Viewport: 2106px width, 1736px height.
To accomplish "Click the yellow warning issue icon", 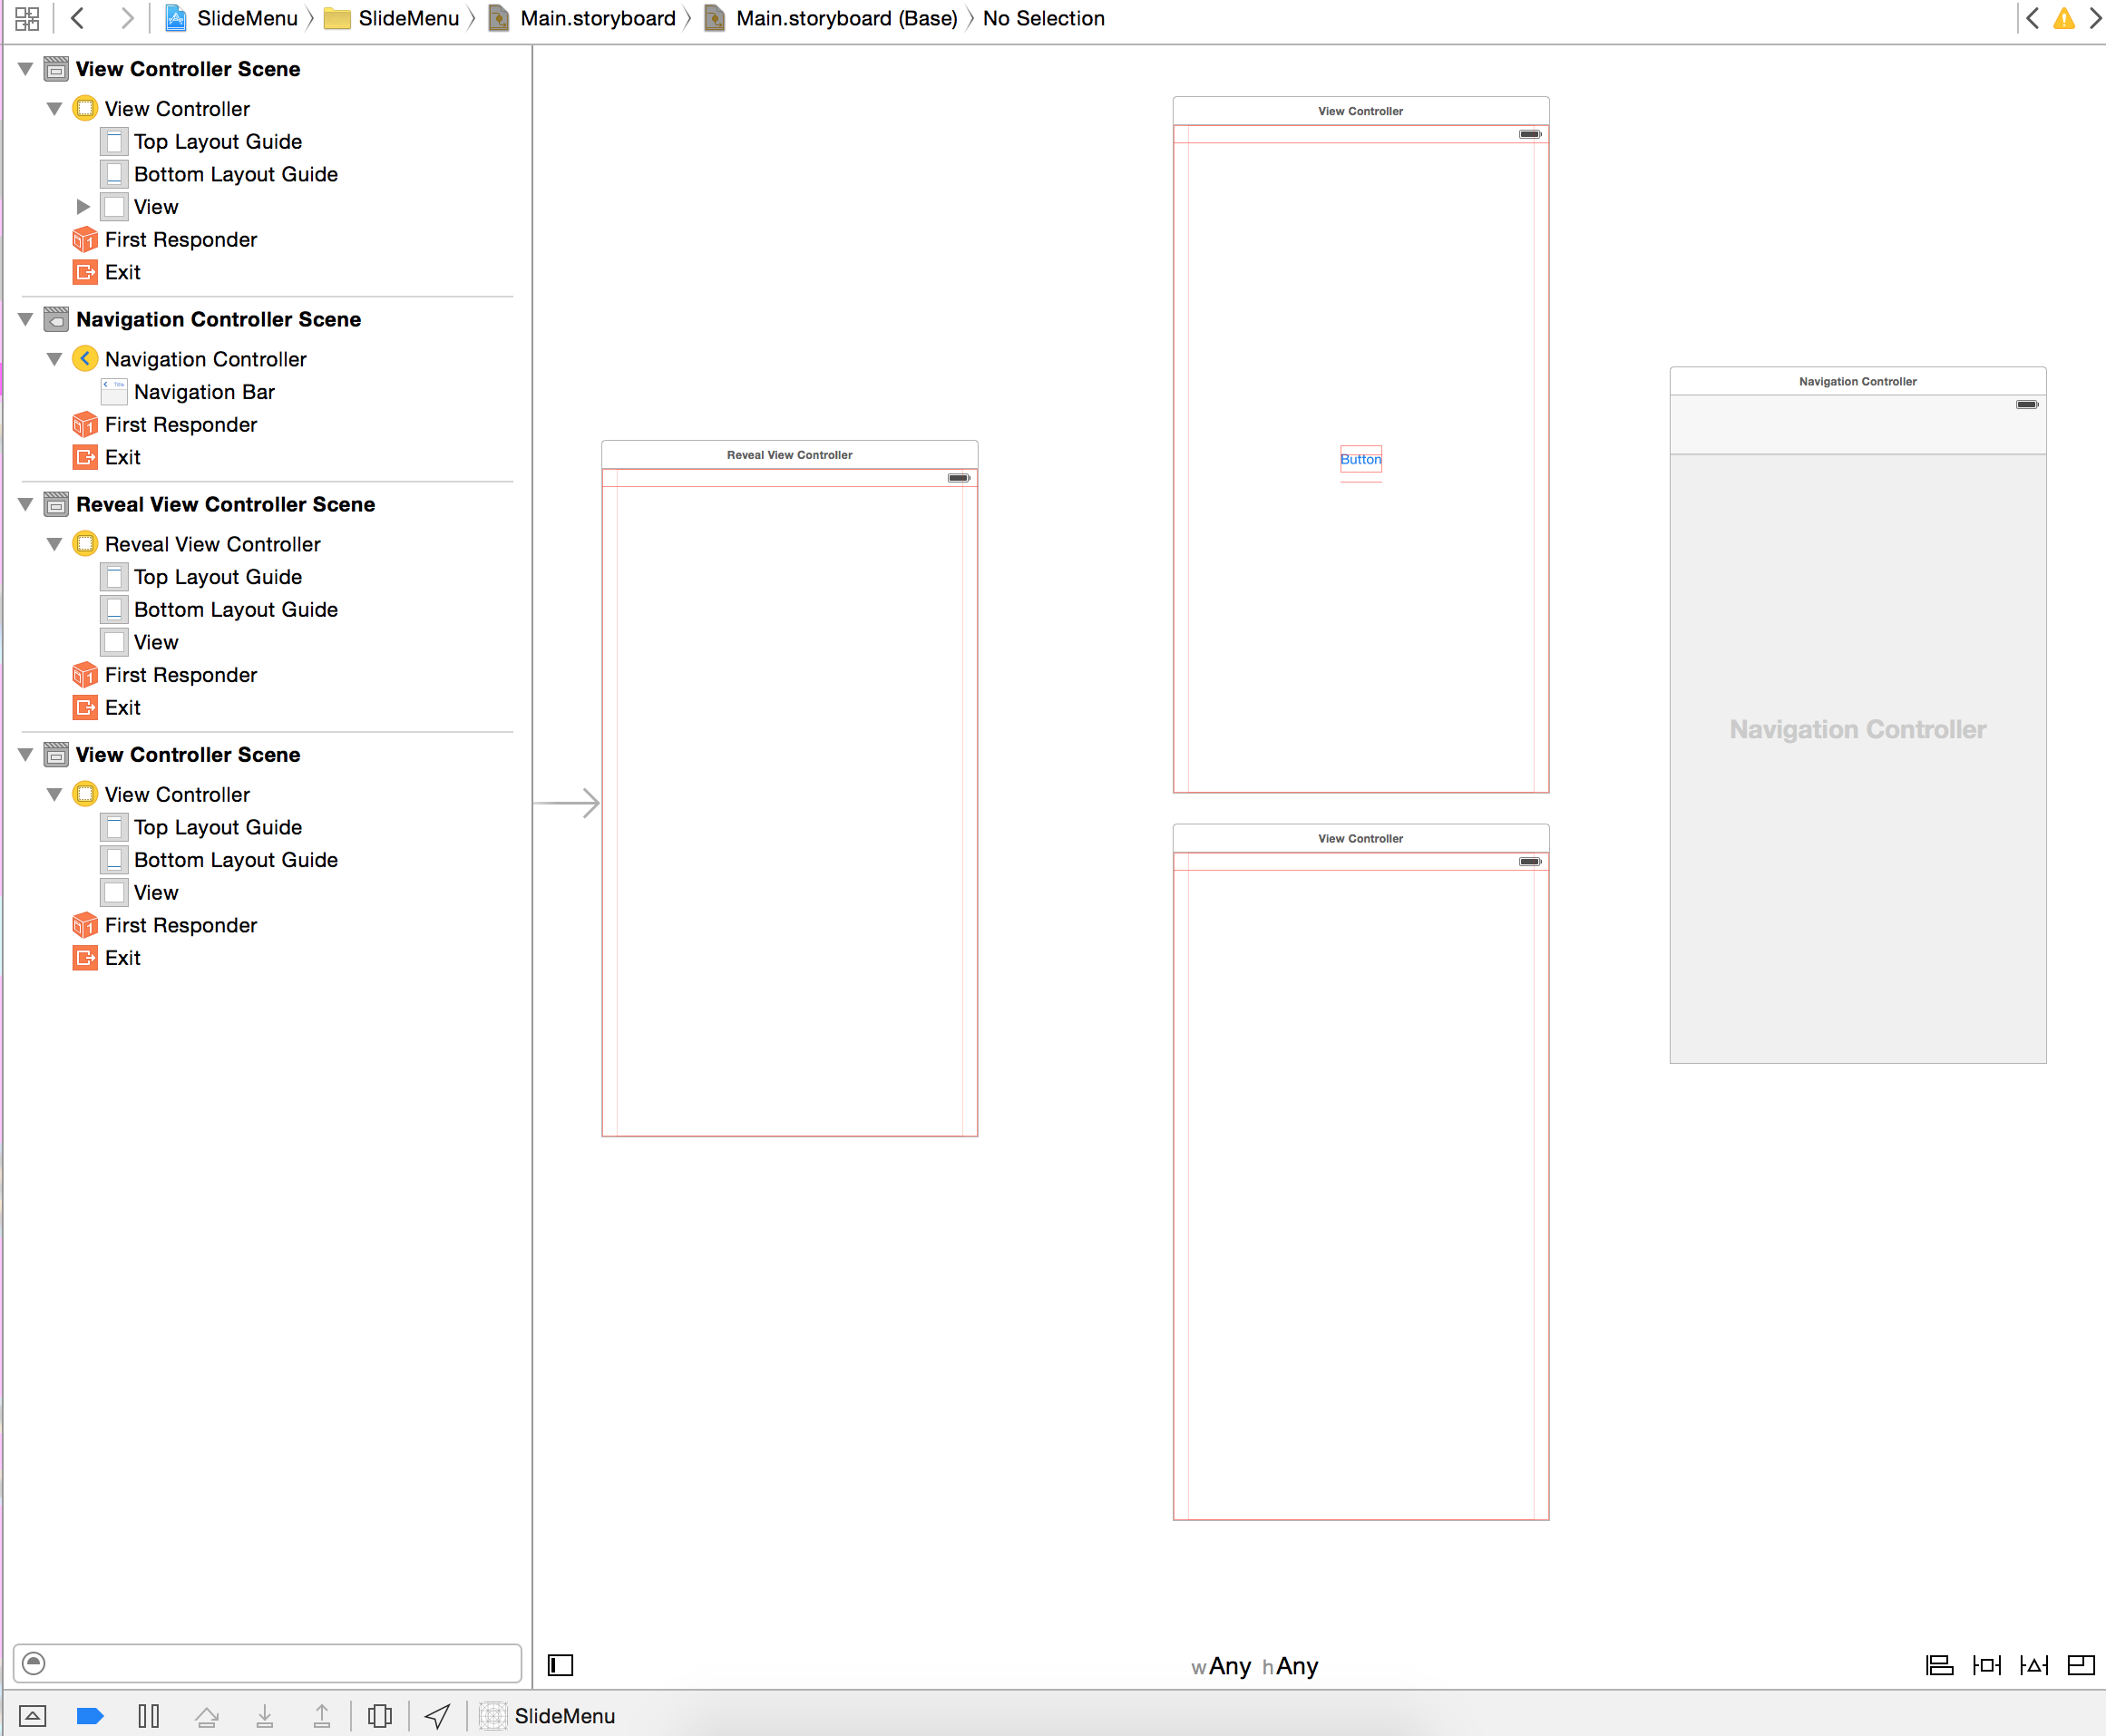I will tap(2063, 19).
